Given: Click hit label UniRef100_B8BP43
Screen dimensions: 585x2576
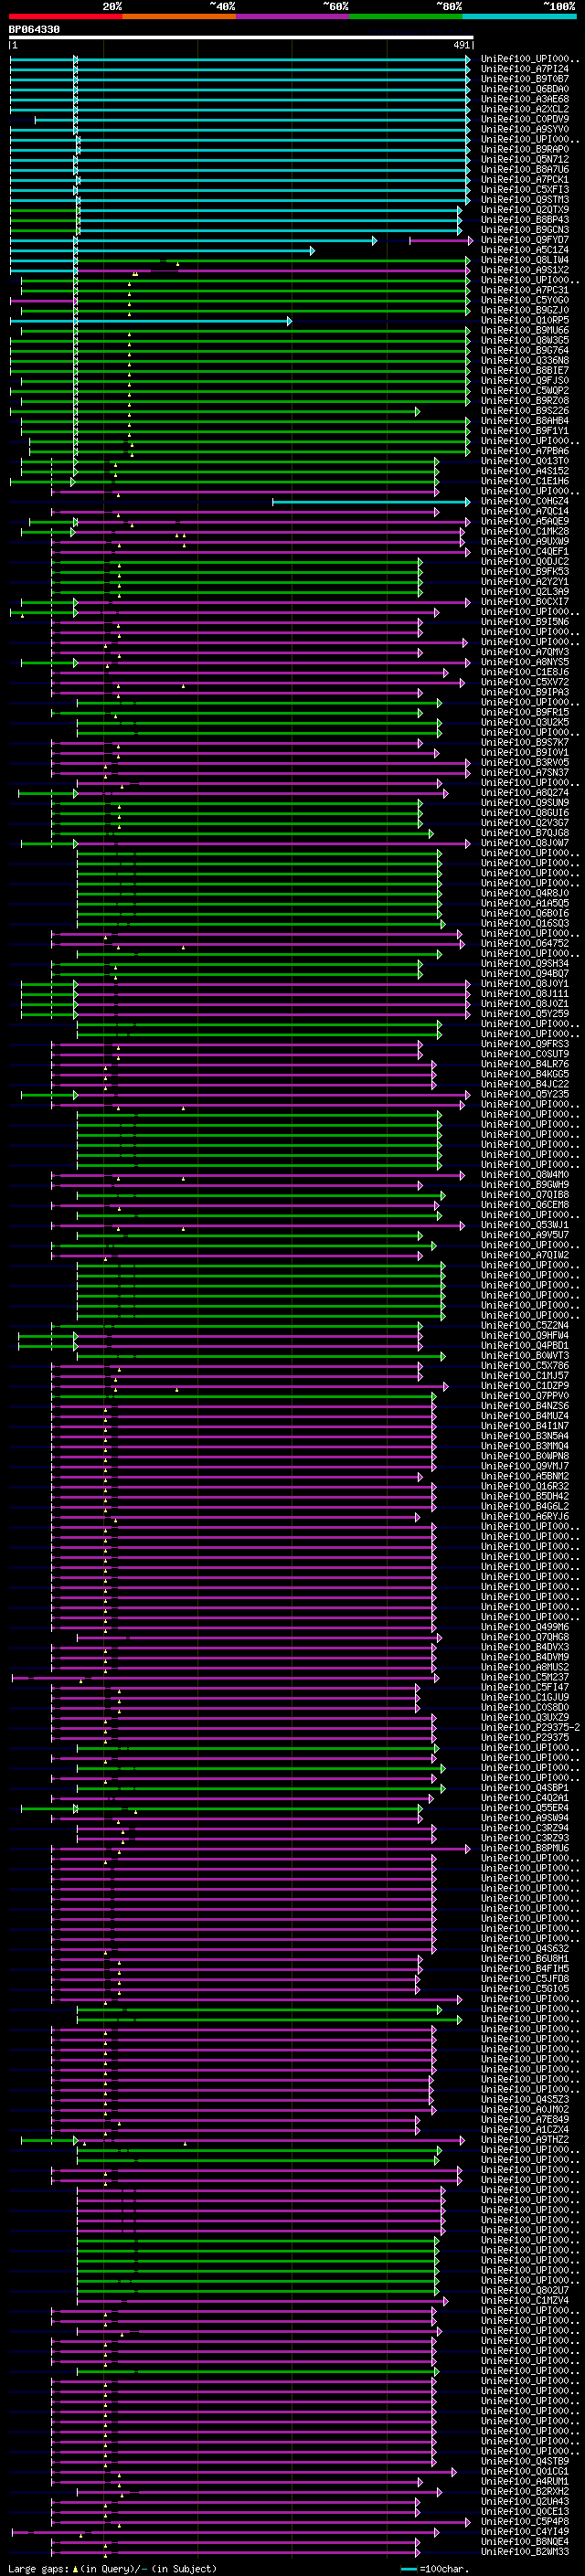Looking at the screenshot, I should coord(525,220).
